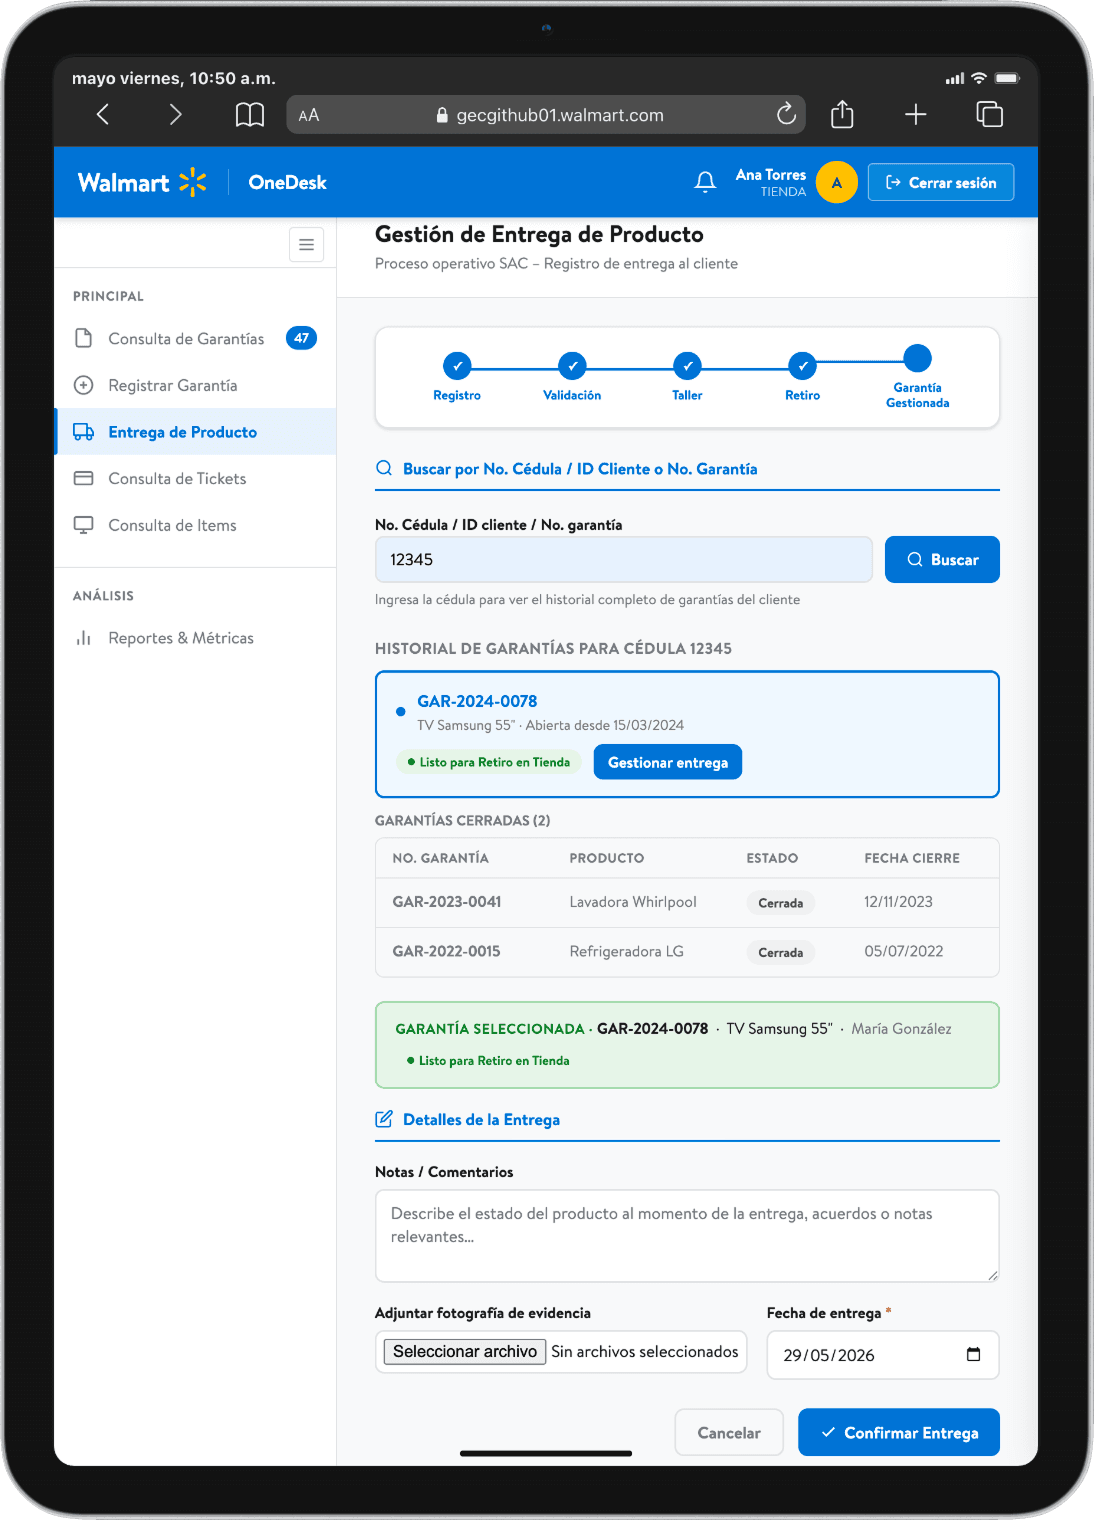
Task: Click the monitor icon beside Consulta de Items
Action: (x=84, y=525)
